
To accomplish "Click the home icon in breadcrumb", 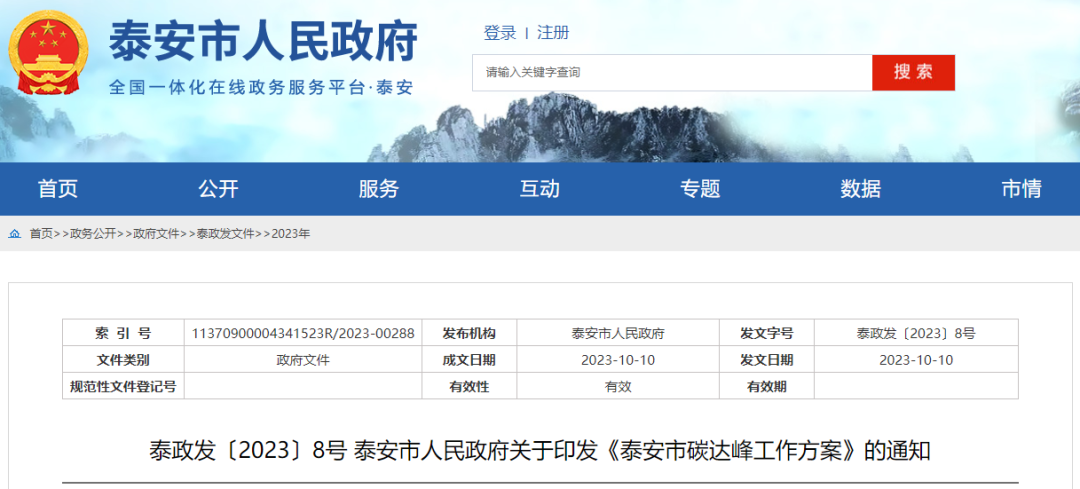I will pos(15,234).
